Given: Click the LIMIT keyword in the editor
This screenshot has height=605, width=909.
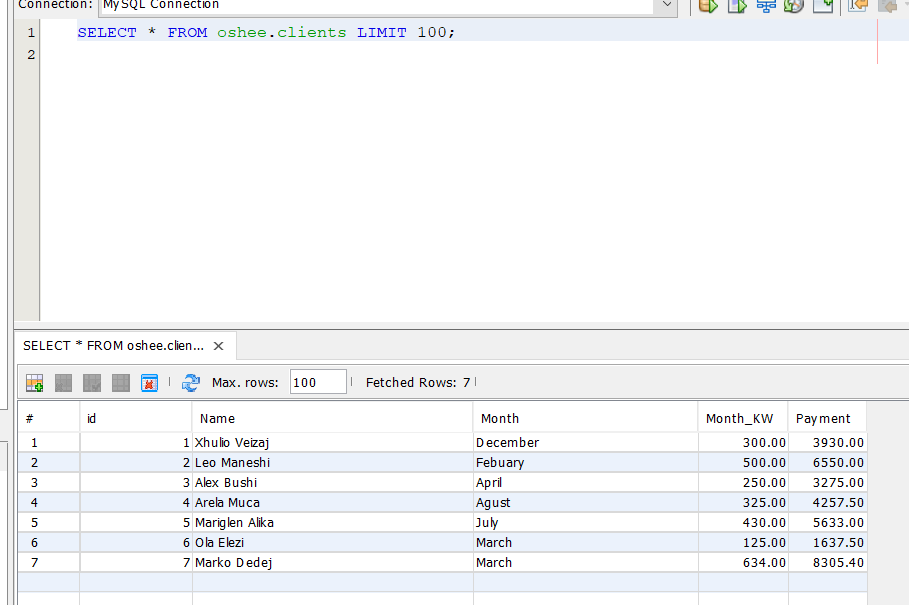Looking at the screenshot, I should pos(381,32).
